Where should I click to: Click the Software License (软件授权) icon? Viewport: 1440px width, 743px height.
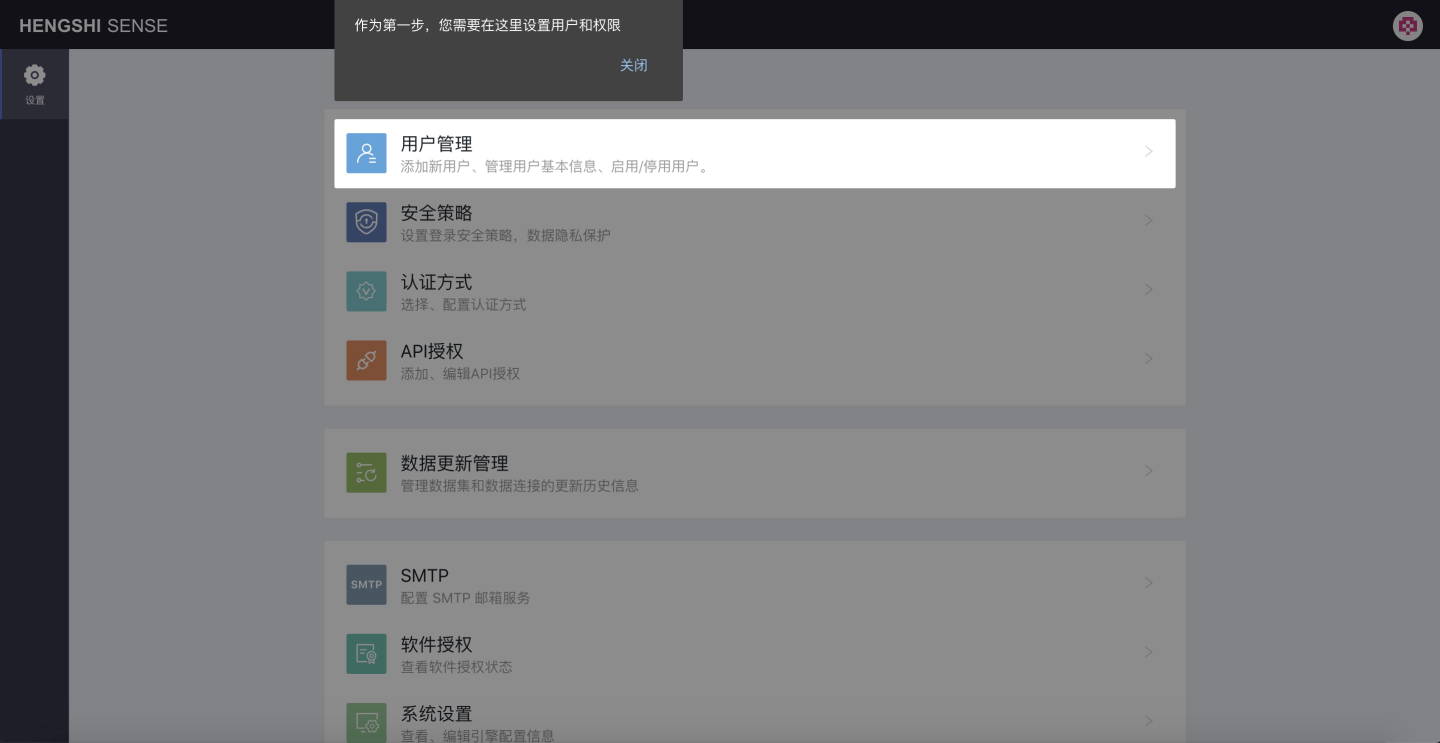[366, 654]
